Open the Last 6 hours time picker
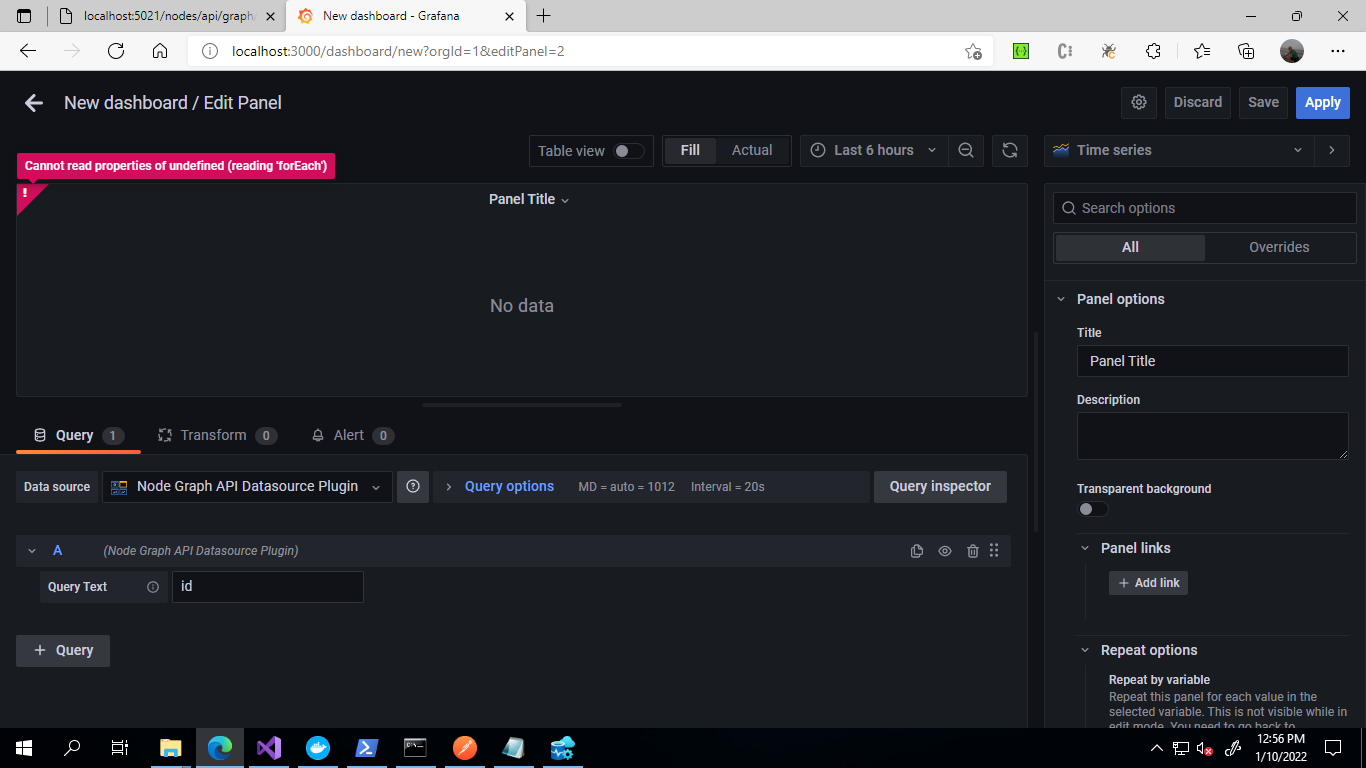The width and height of the screenshot is (1366, 768). (x=874, y=150)
